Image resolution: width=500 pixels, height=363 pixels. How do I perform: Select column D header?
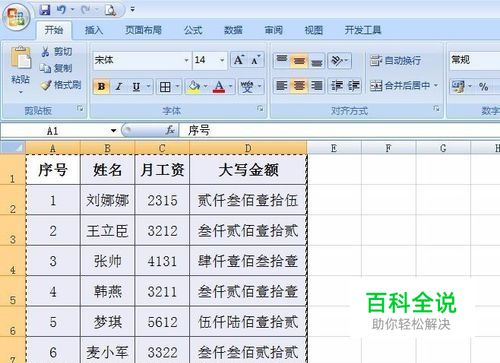click(248, 148)
